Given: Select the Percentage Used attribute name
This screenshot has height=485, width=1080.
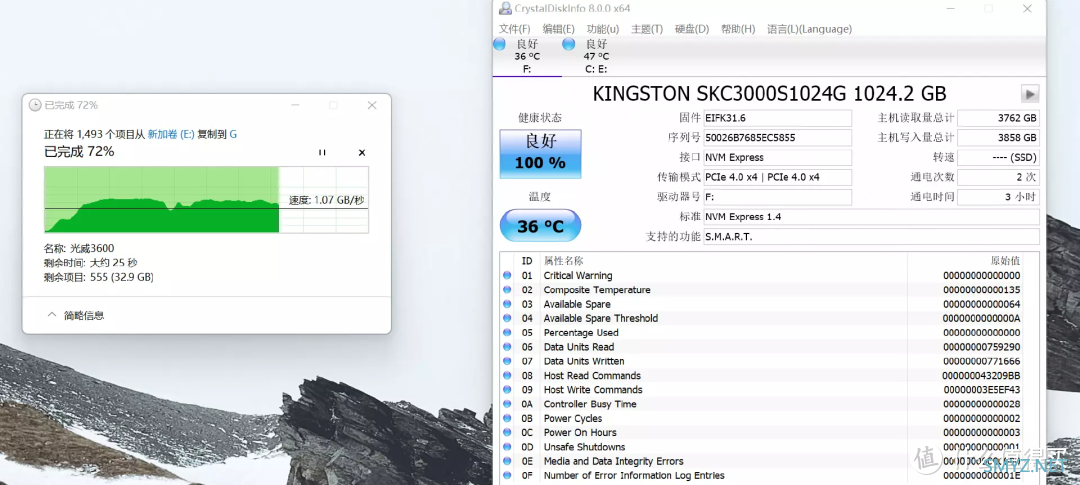Looking at the screenshot, I should 581,333.
